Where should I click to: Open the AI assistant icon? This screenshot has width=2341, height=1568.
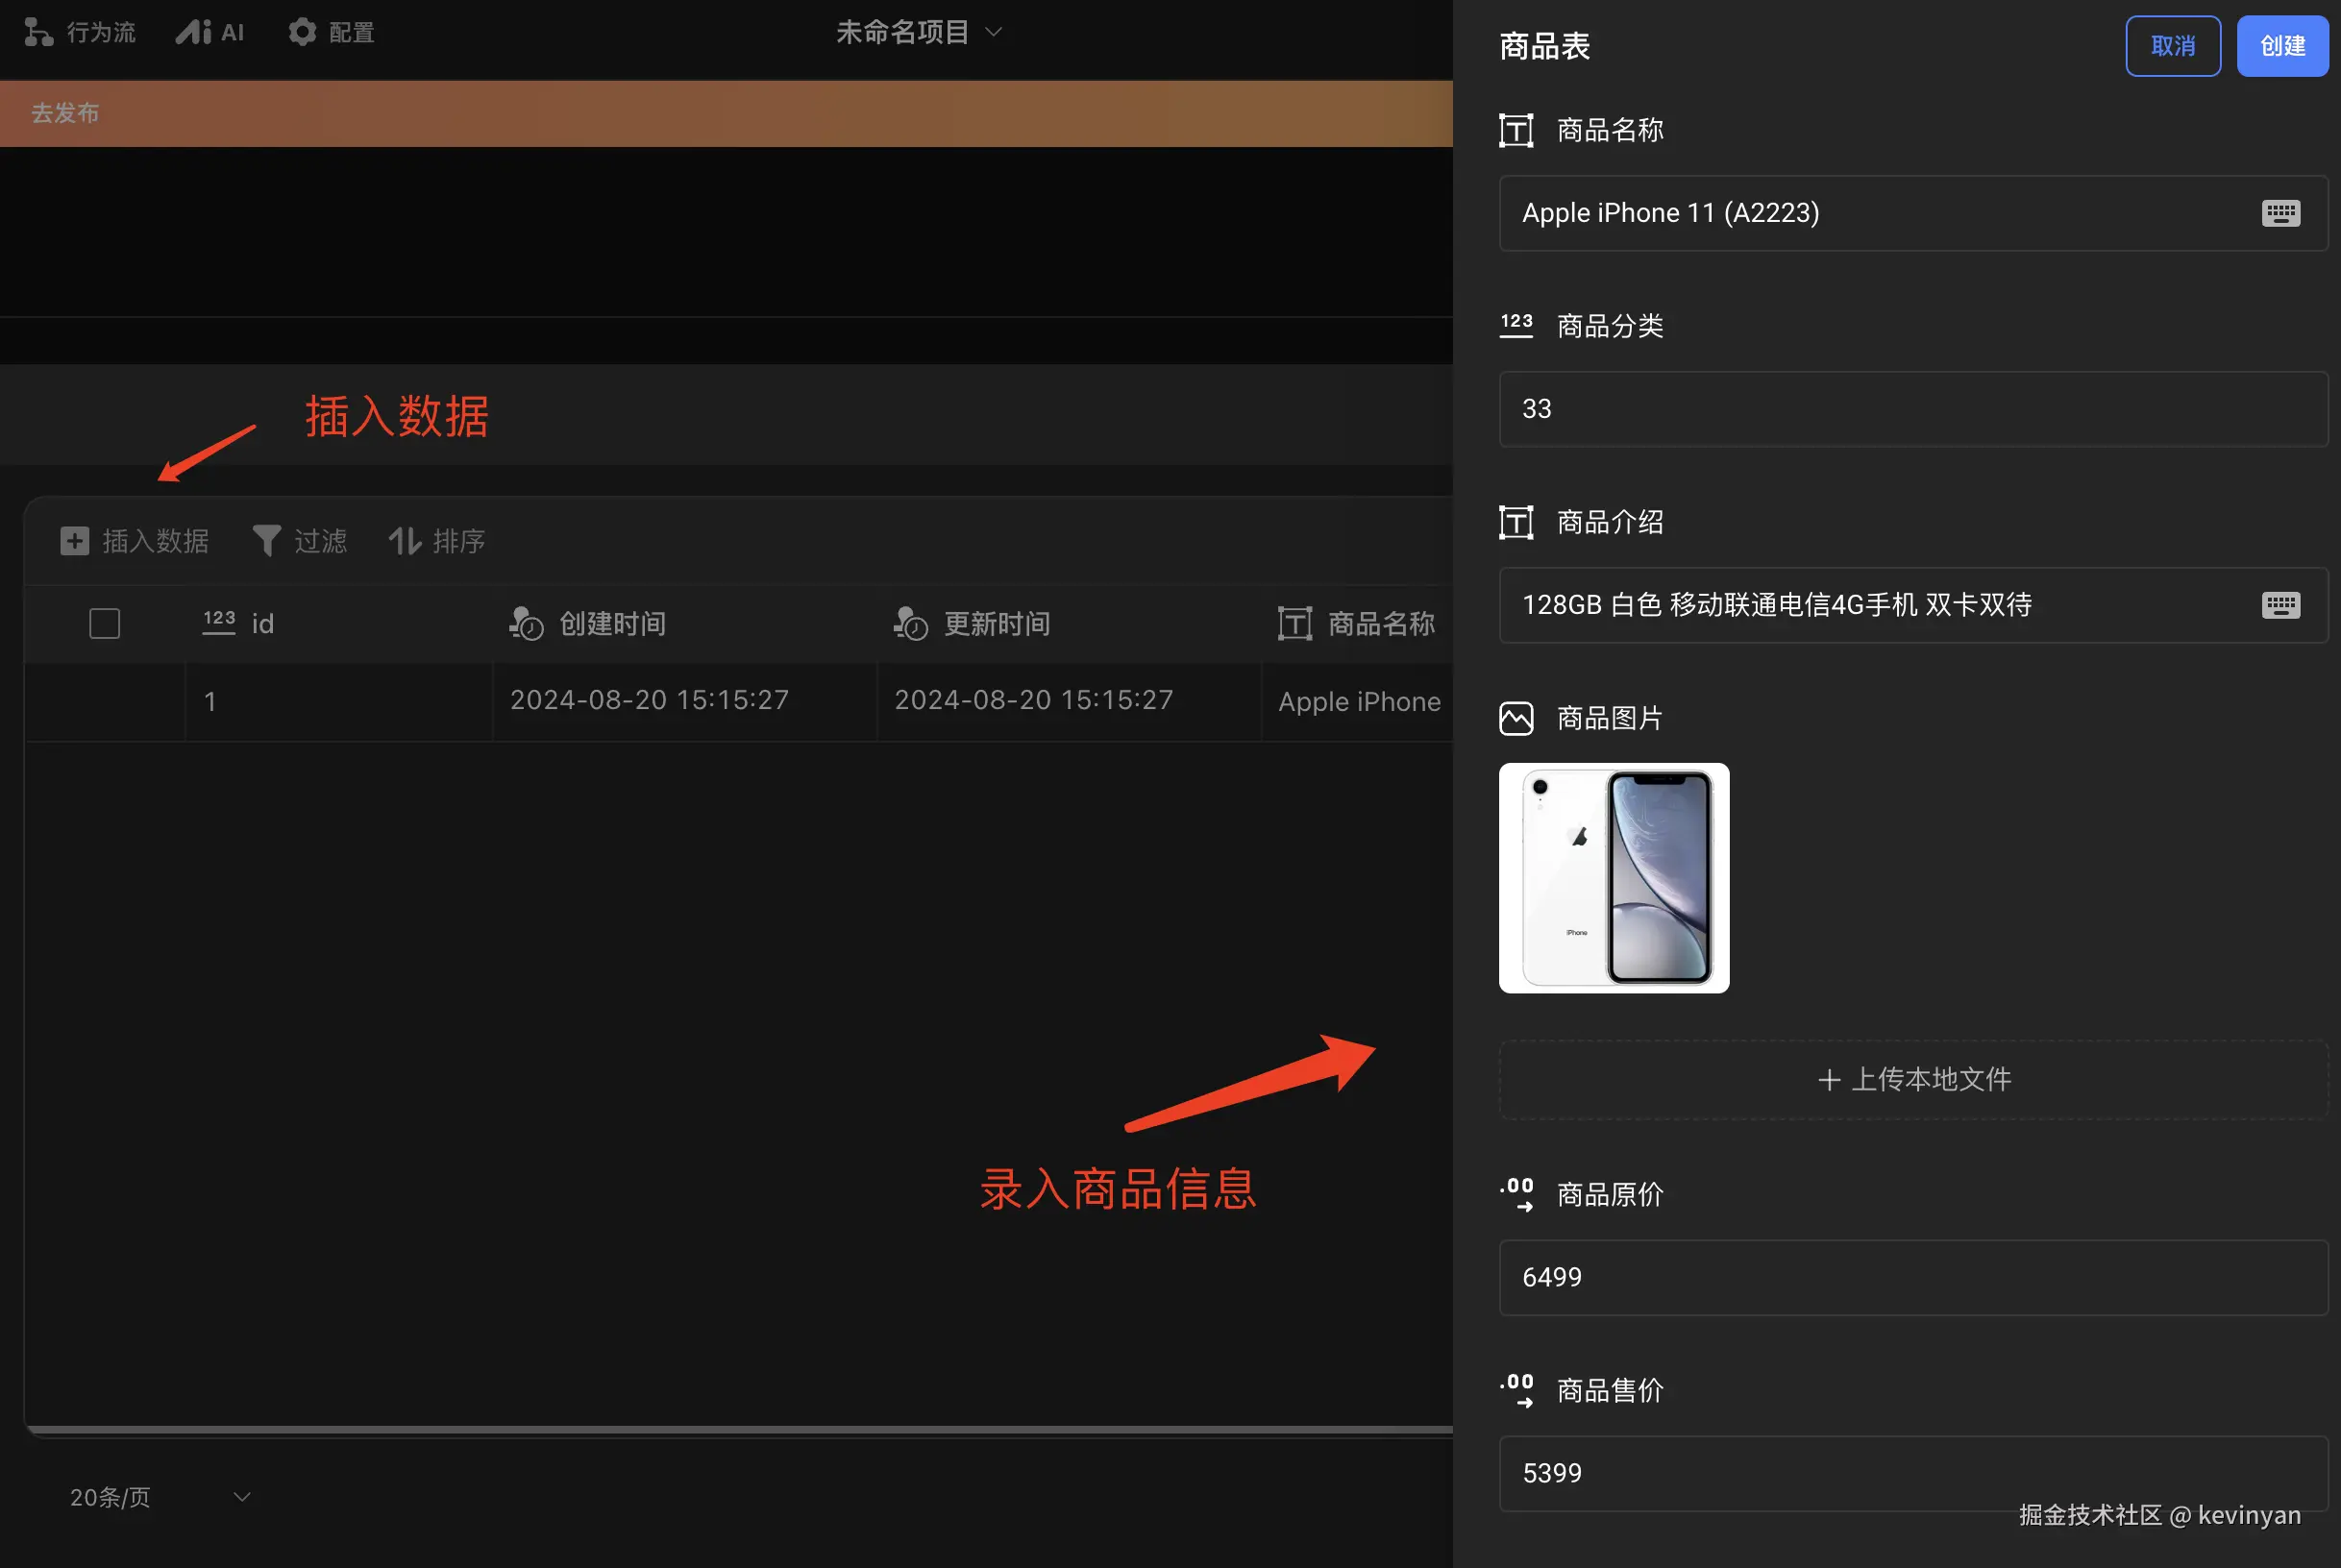pyautogui.click(x=194, y=32)
